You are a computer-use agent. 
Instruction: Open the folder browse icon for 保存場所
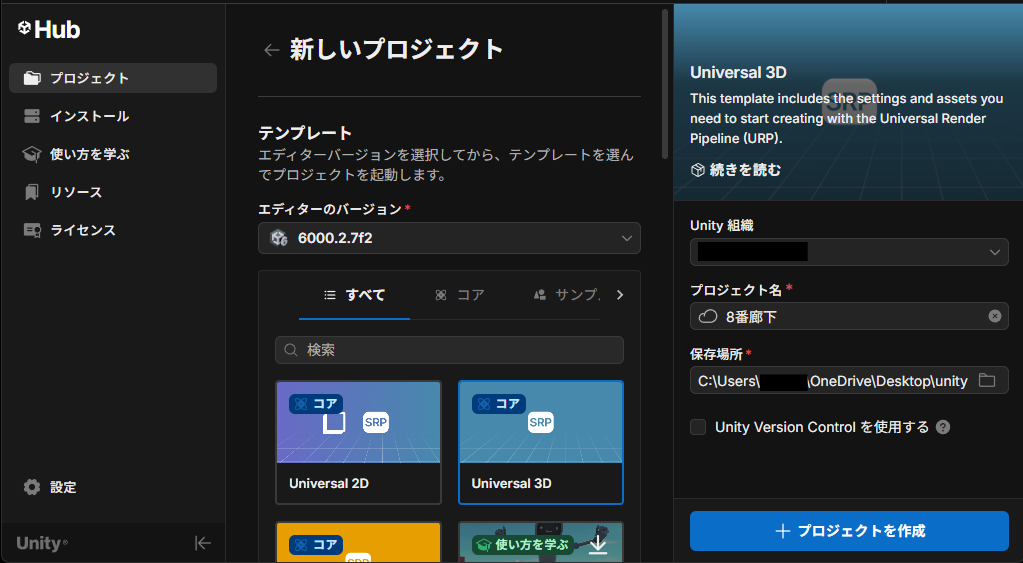click(987, 380)
